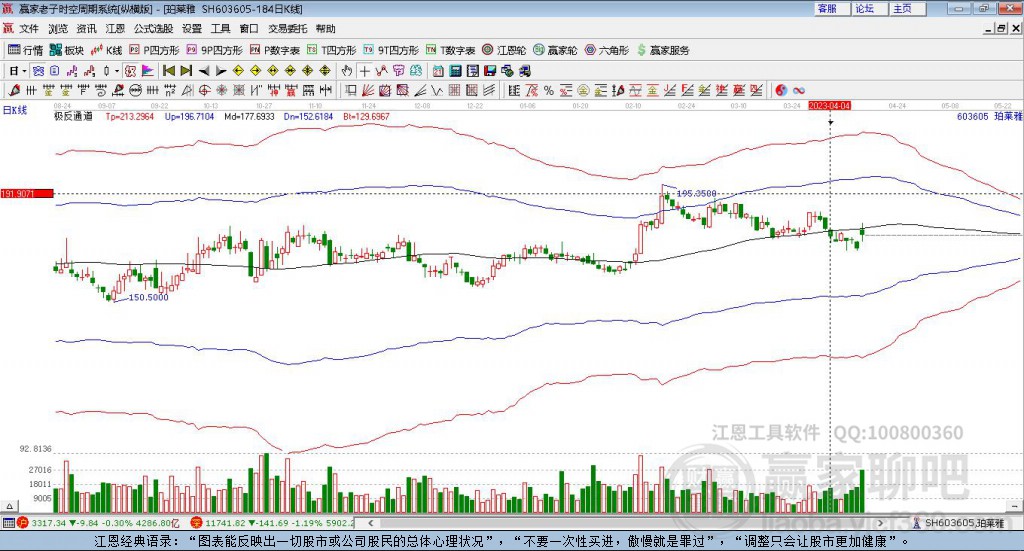The image size is (1024, 551).
Task: Switch to the K线 chart view
Action: pyautogui.click(x=107, y=50)
